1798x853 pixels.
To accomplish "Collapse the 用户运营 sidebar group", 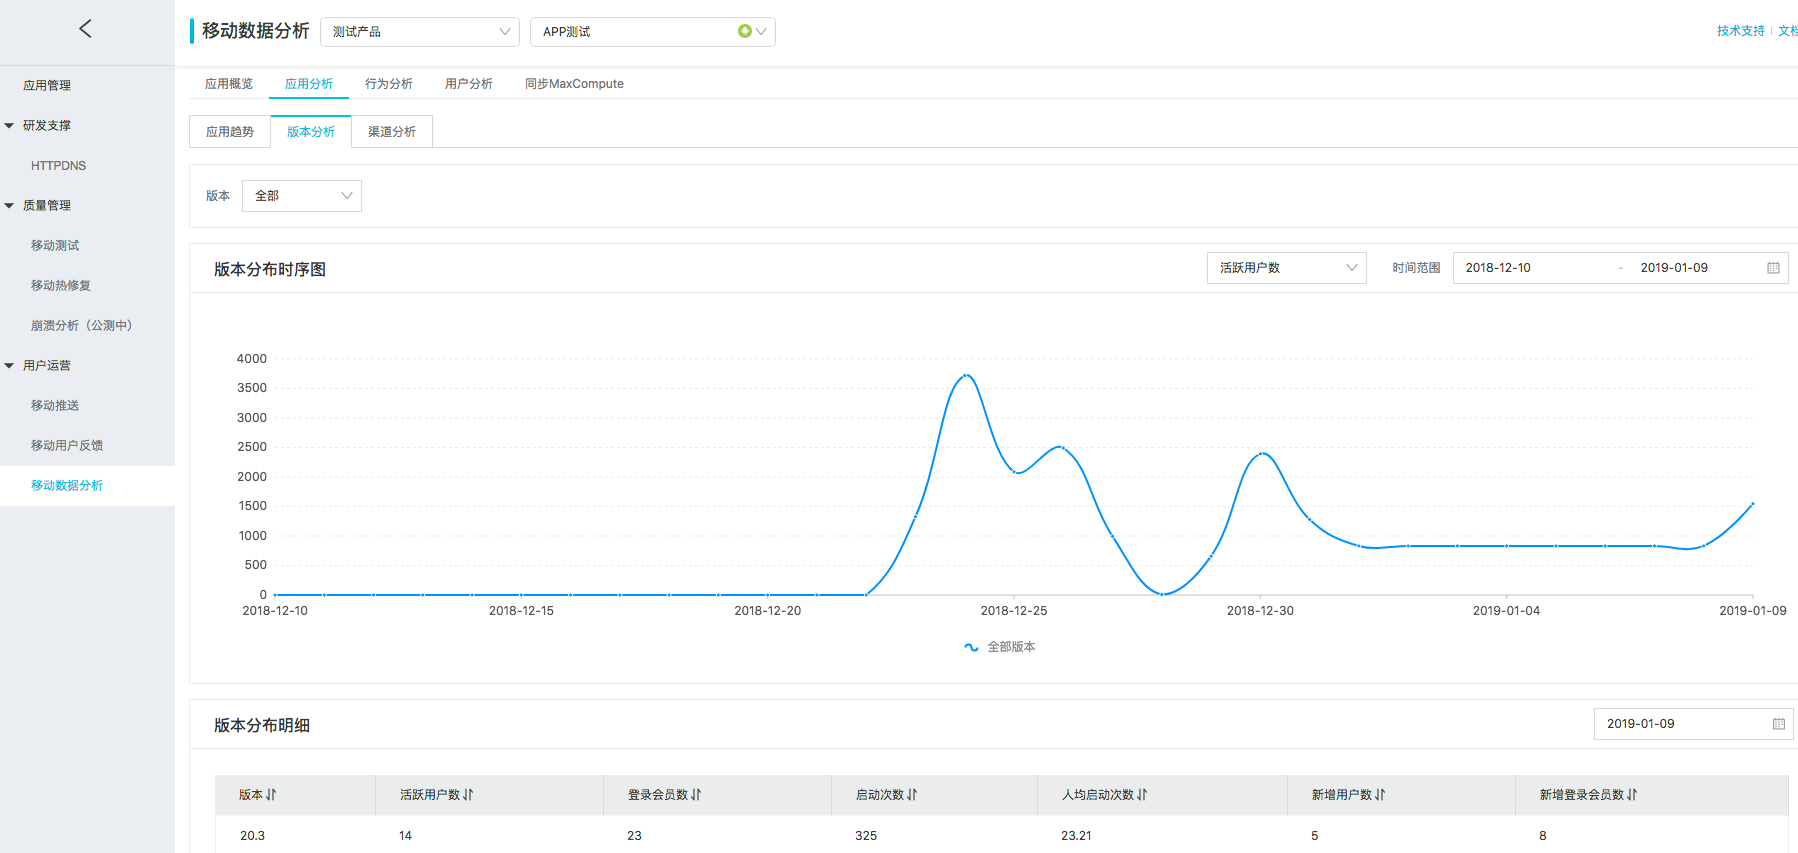I will (10, 366).
